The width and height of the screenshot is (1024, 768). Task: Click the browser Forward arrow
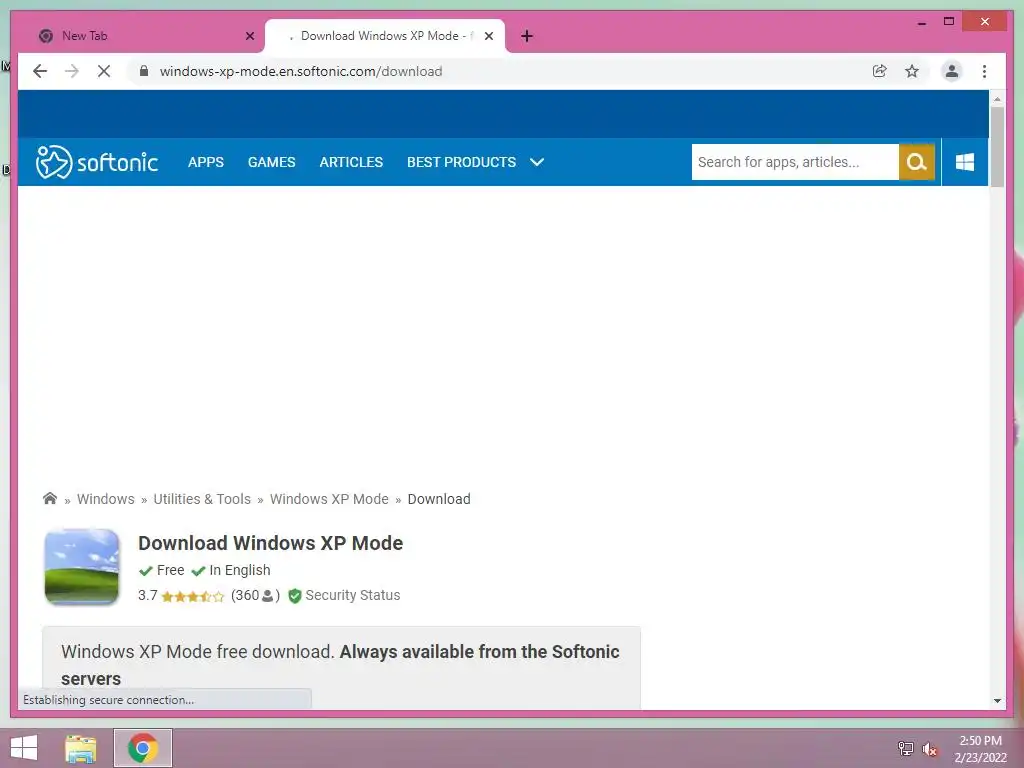(x=72, y=71)
